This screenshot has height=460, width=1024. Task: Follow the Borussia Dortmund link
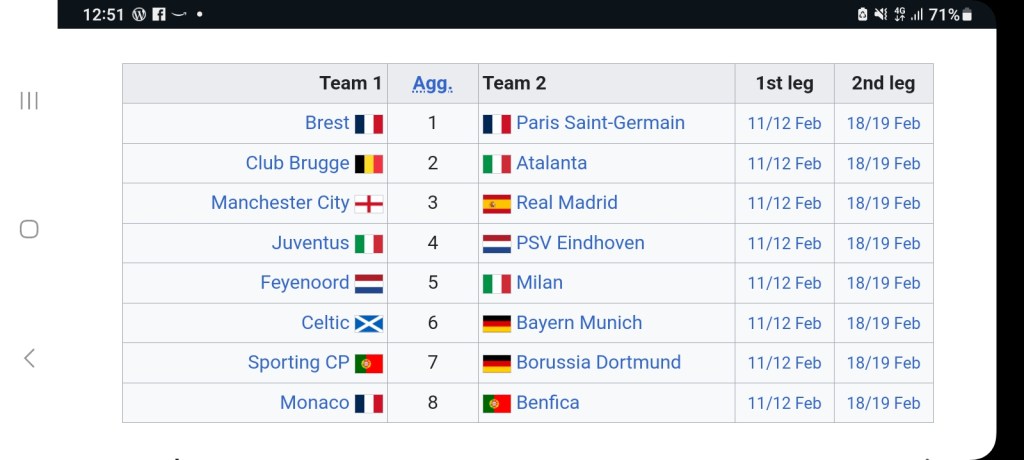(x=598, y=363)
